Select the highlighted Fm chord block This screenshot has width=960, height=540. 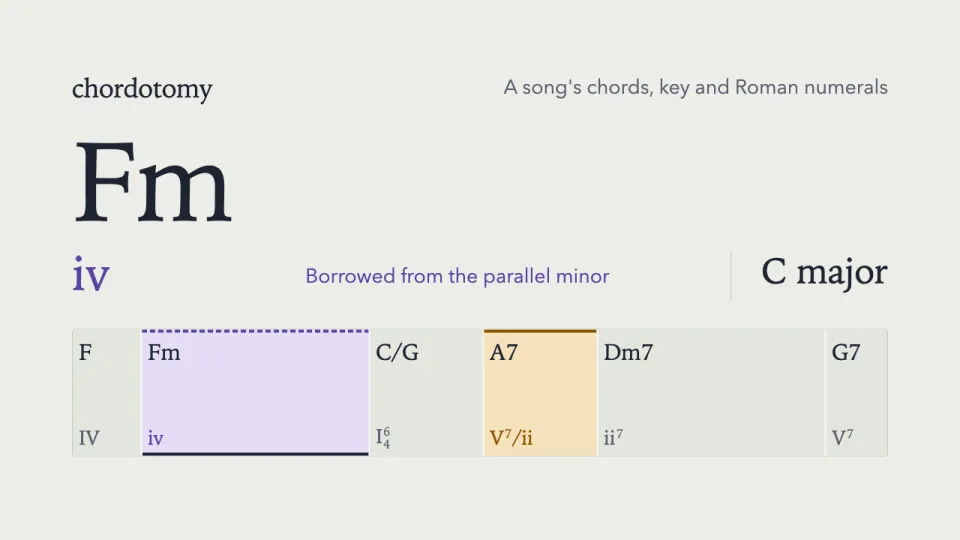(x=255, y=392)
